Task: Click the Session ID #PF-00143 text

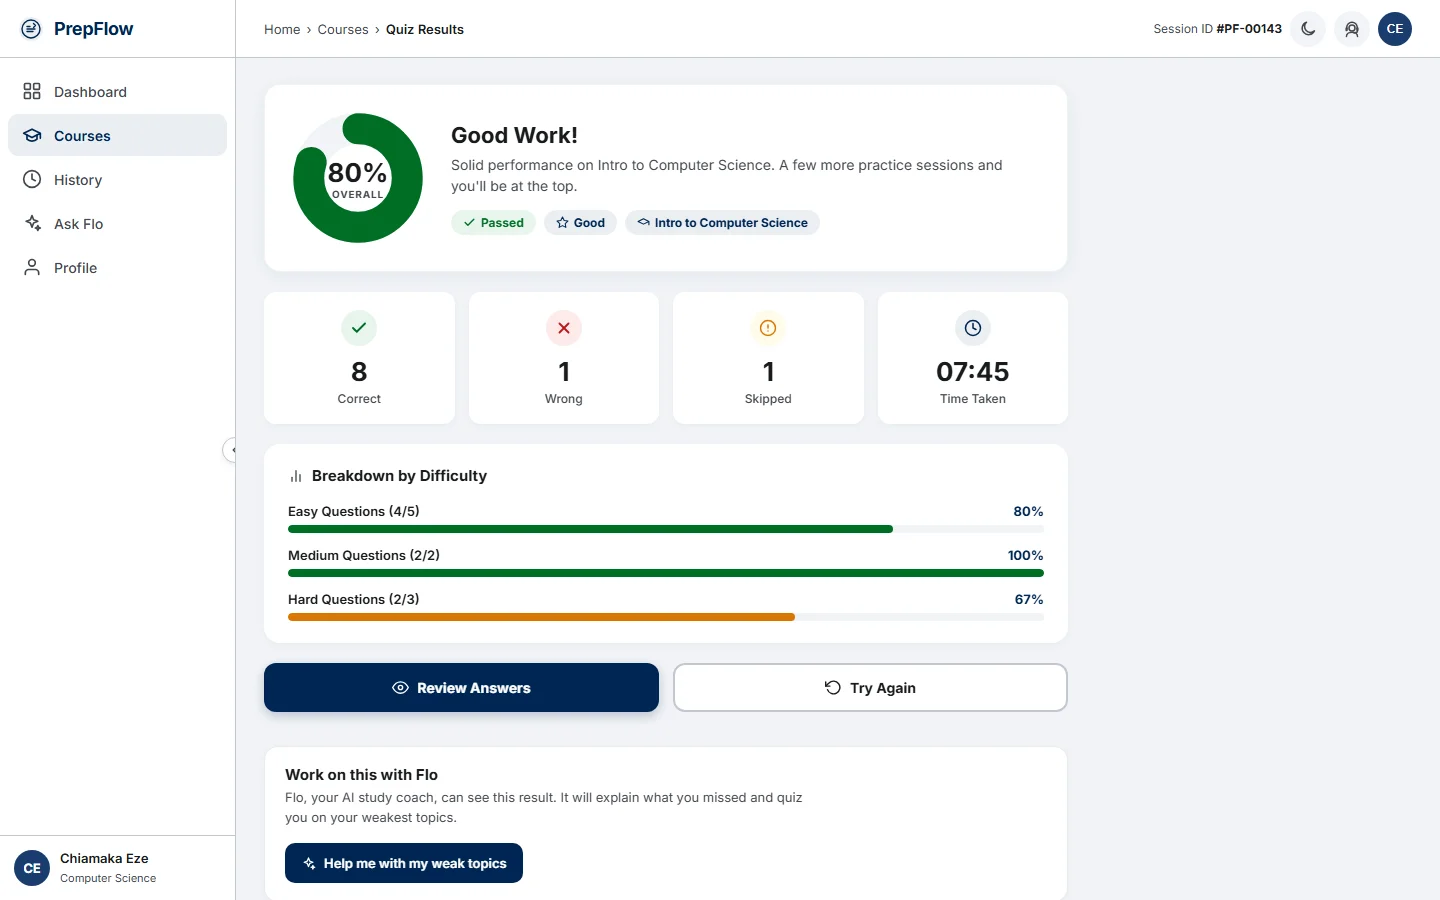Action: tap(1217, 29)
